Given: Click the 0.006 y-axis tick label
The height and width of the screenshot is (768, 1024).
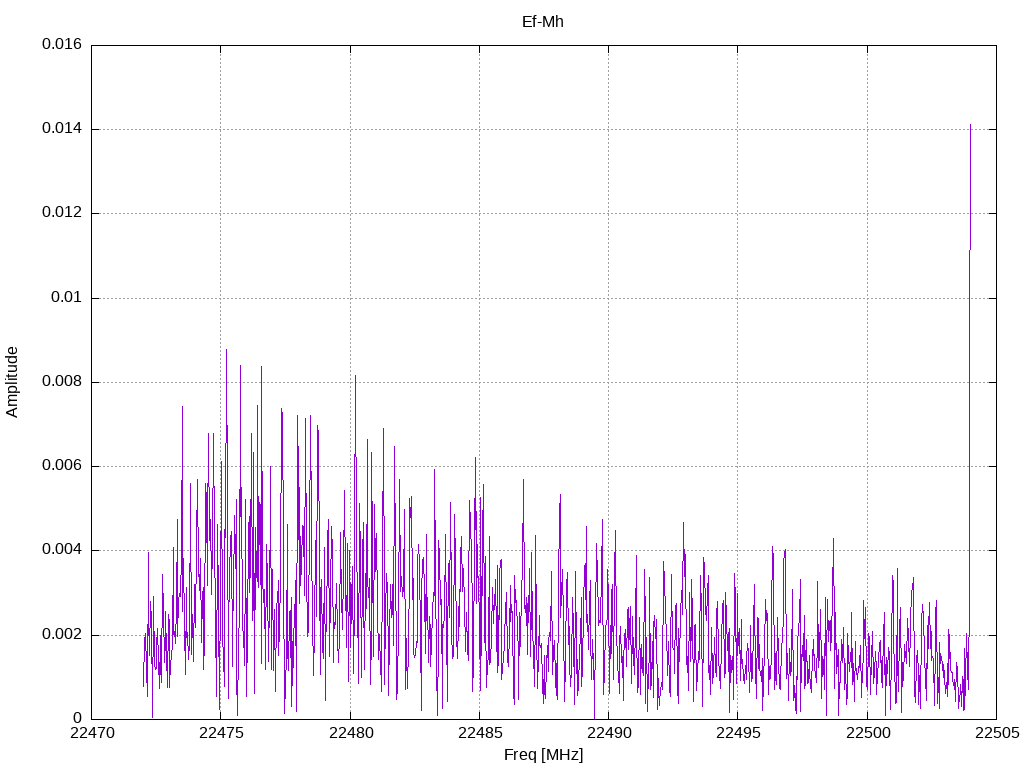Looking at the screenshot, I should pos(62,466).
